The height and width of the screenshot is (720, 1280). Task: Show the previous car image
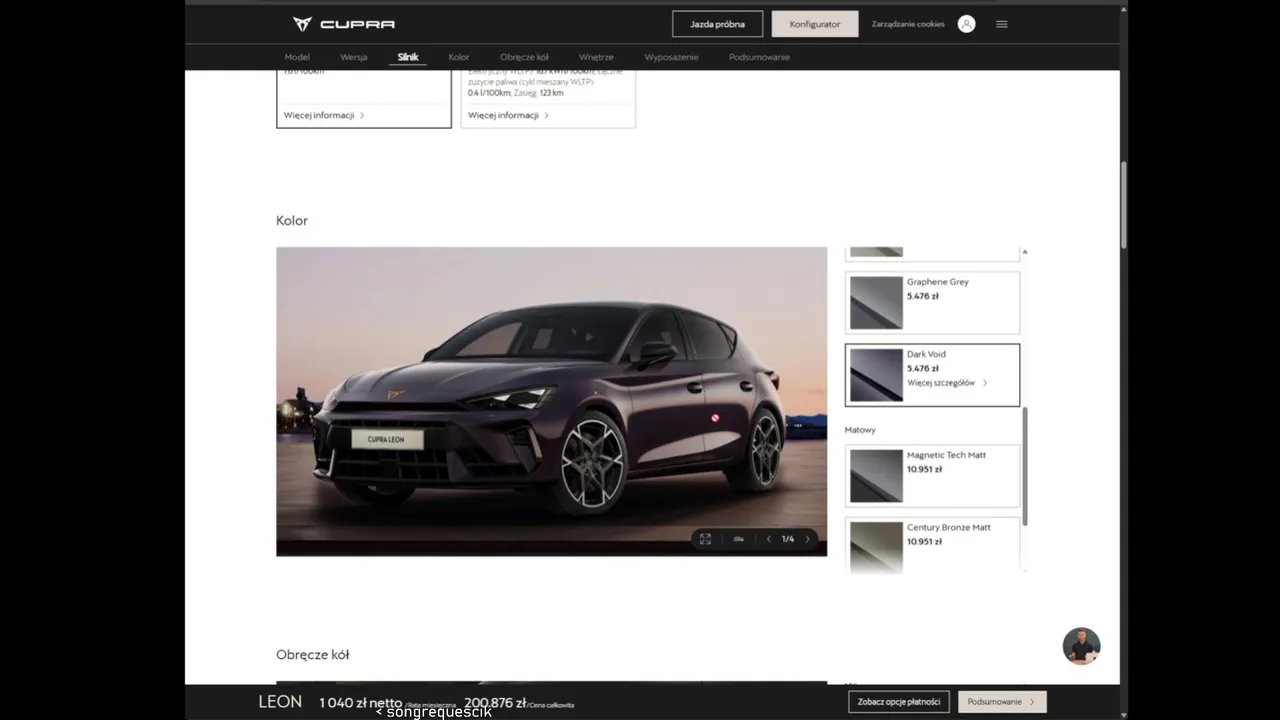[769, 539]
